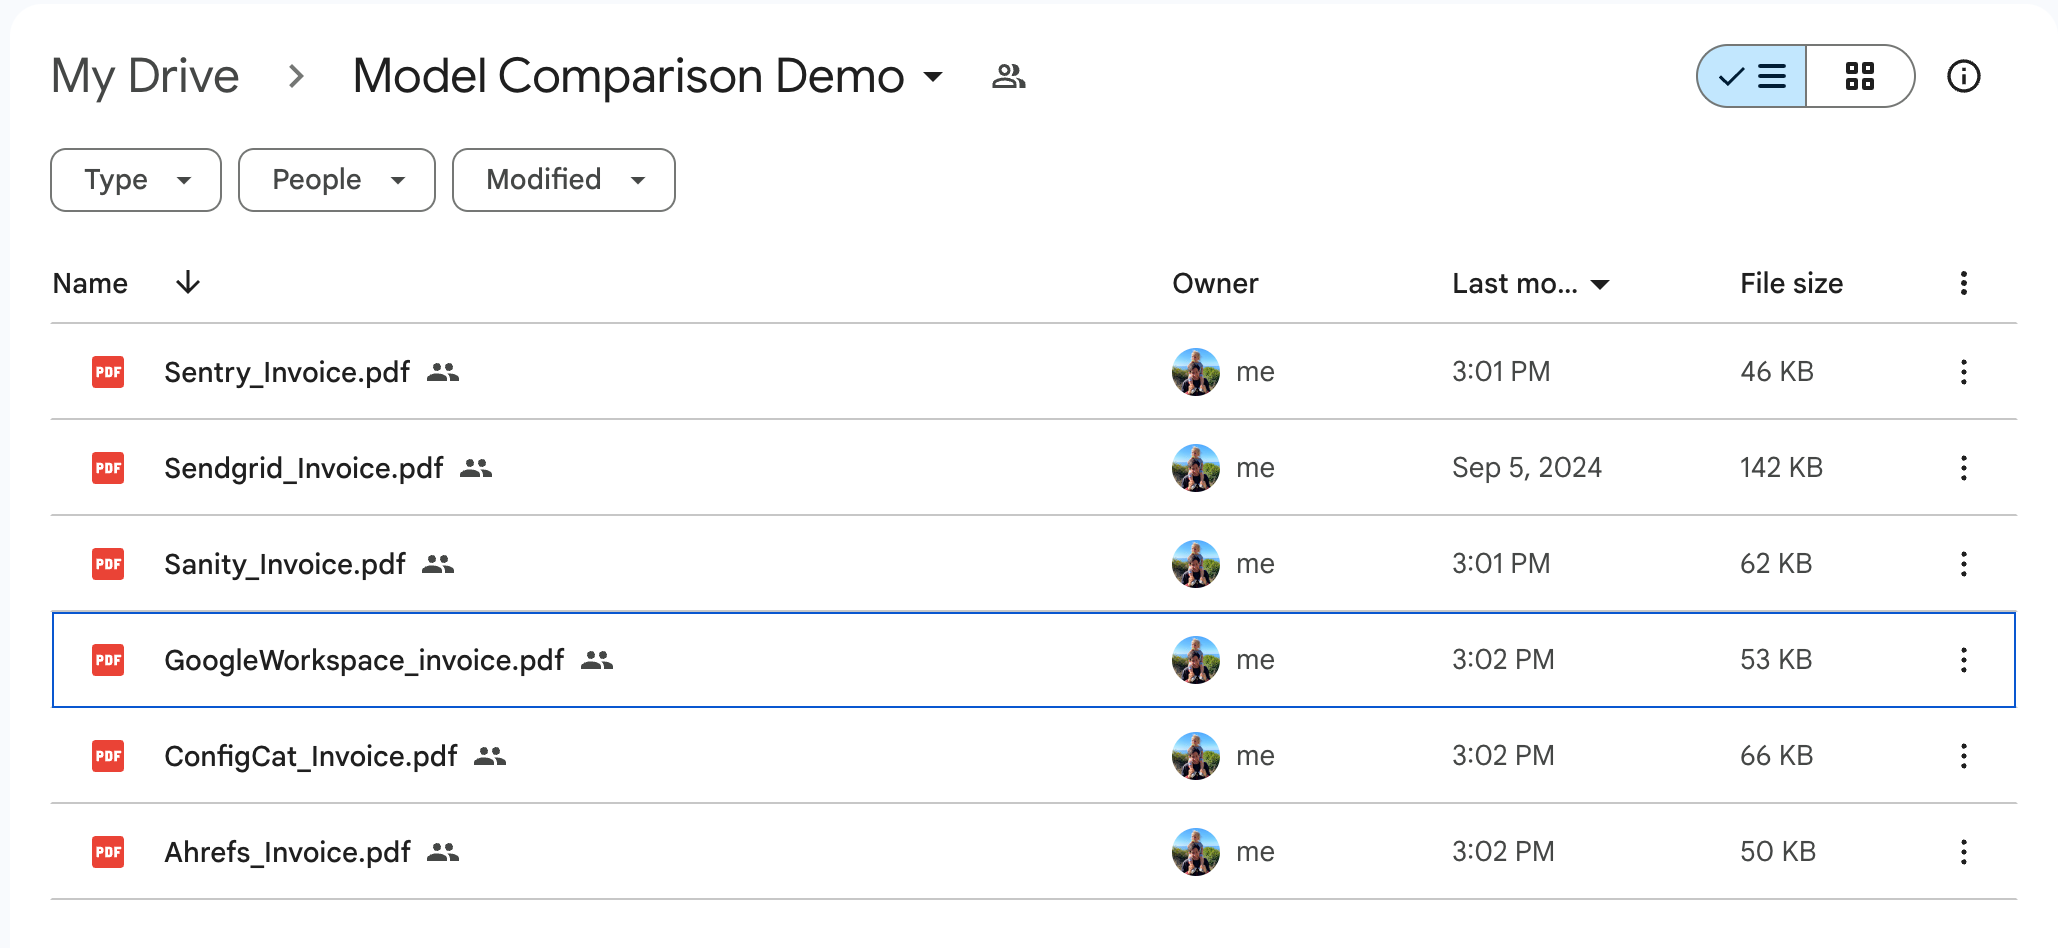Select the Ahrefs_Invoice.pdf file name
Viewport: 2058px width, 948px height.
pyautogui.click(x=288, y=852)
